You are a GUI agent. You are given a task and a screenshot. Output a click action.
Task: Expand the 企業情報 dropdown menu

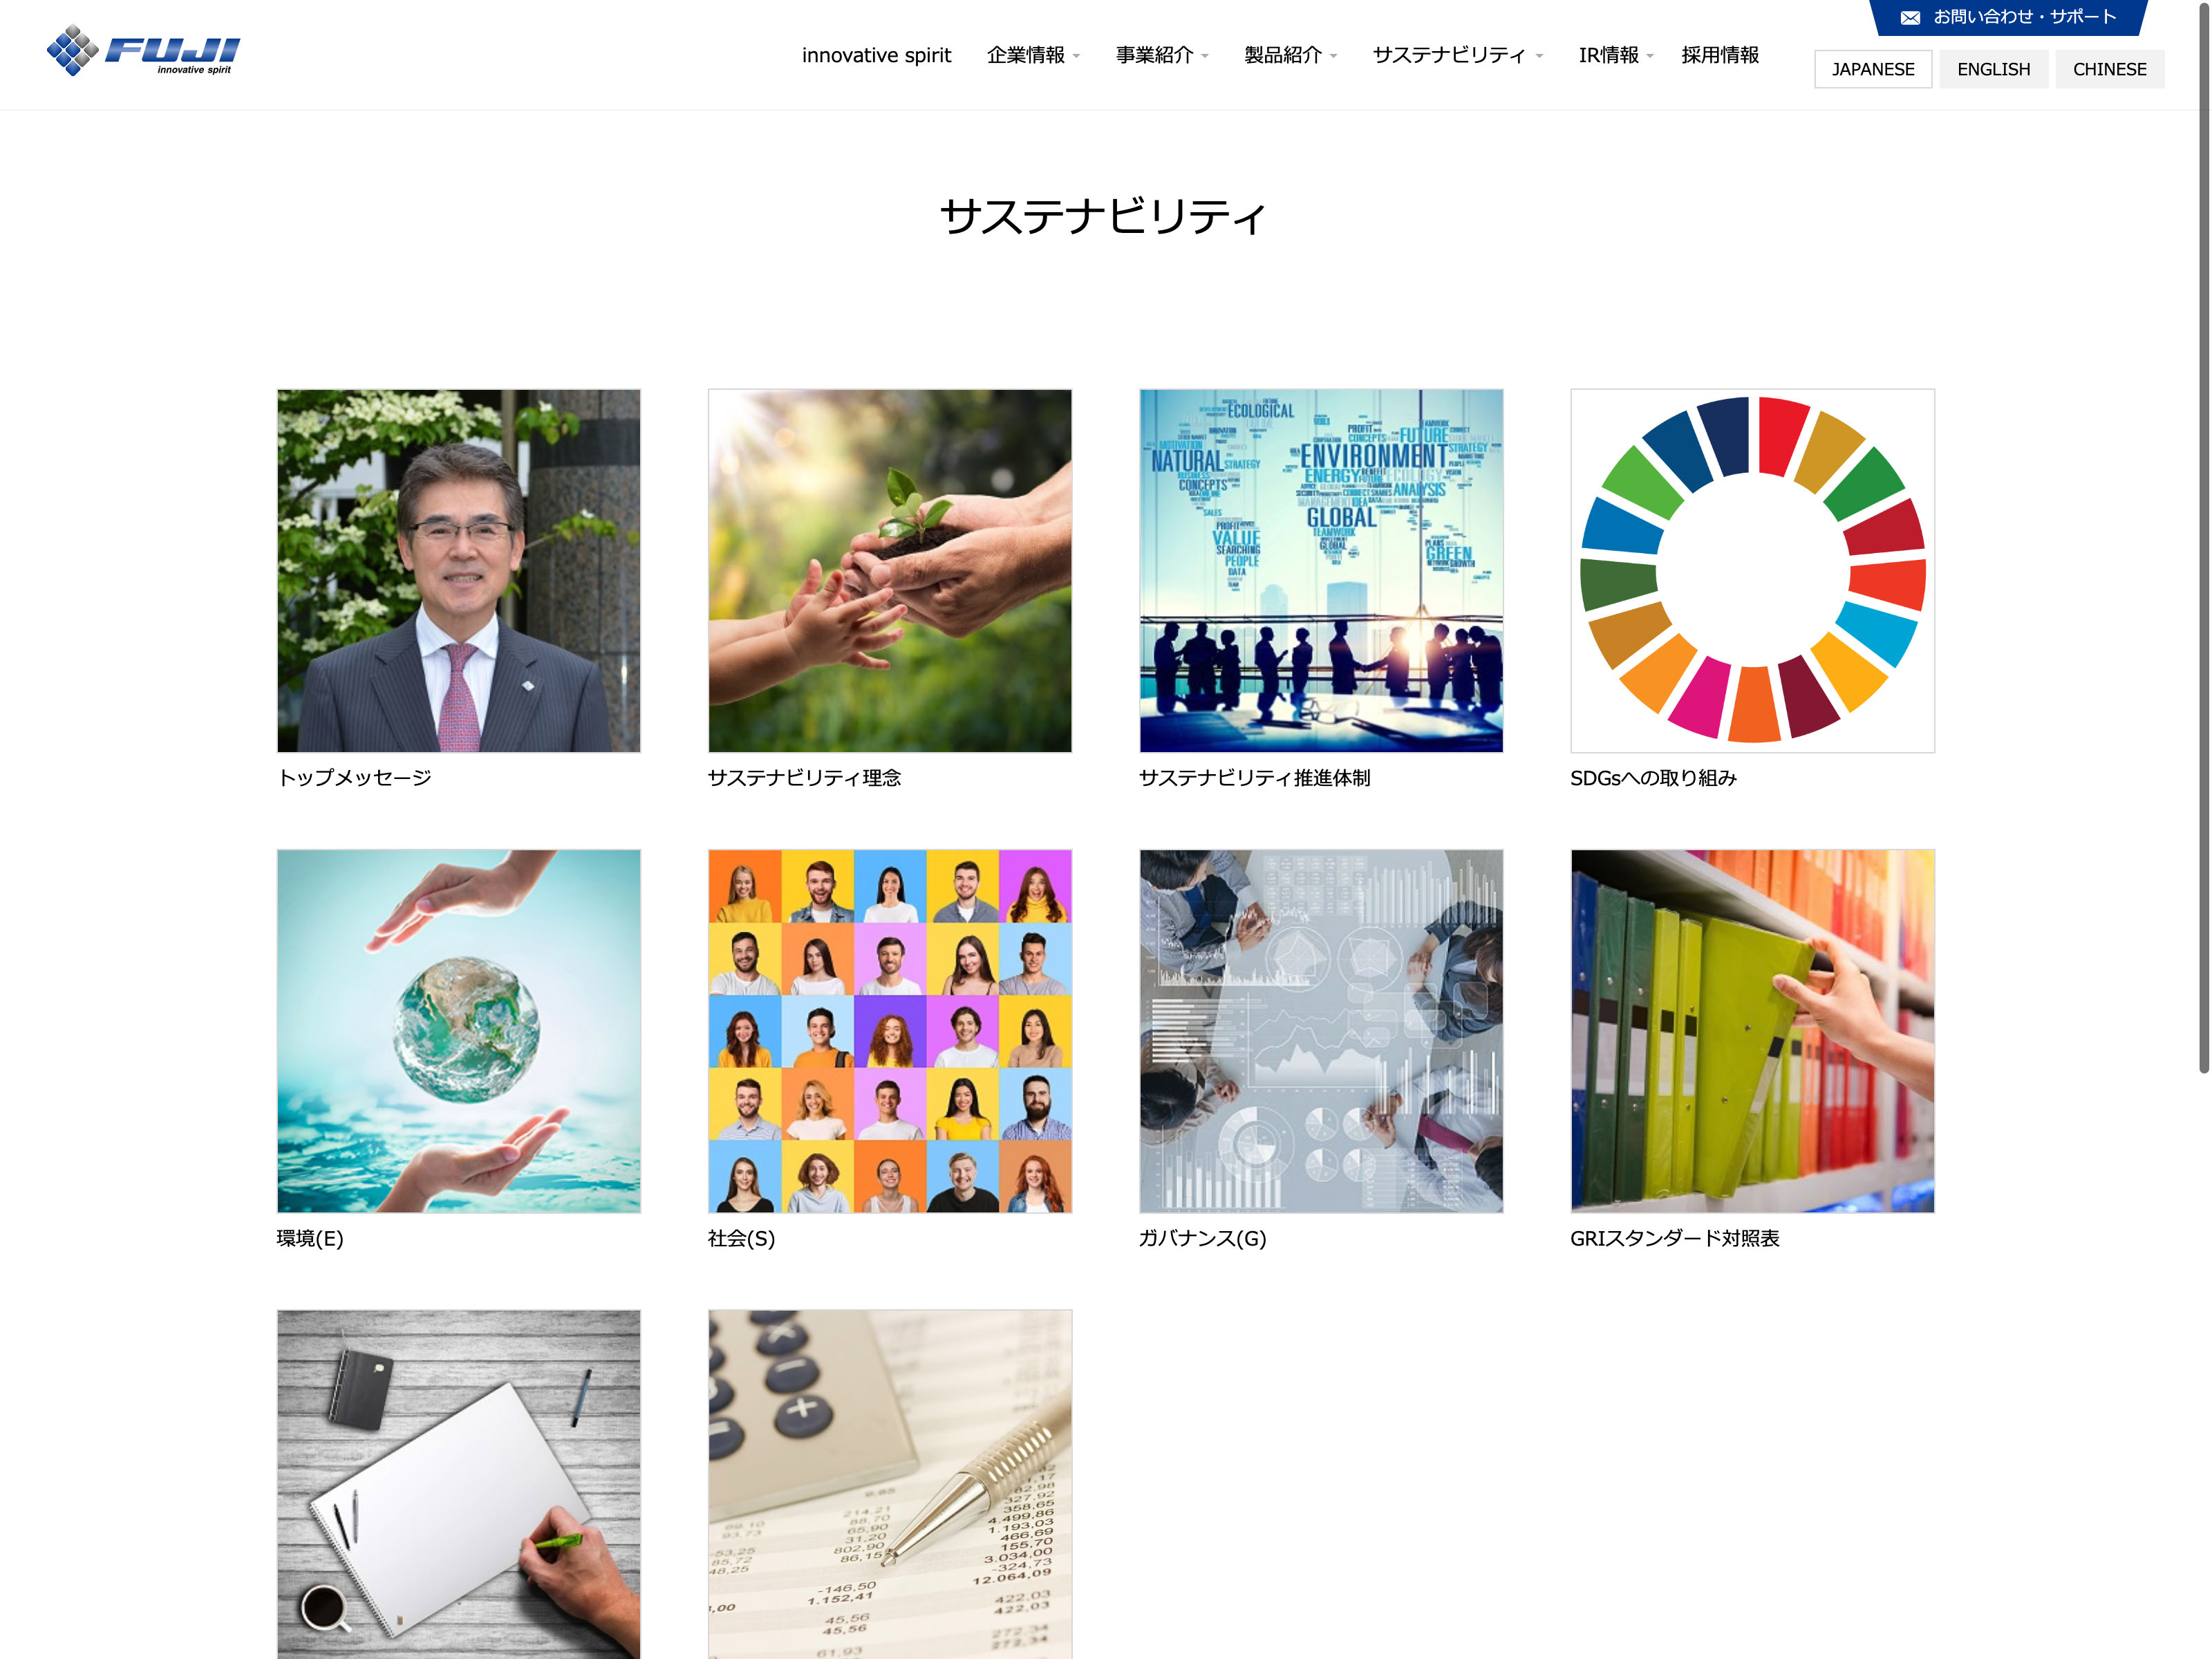coord(1033,55)
